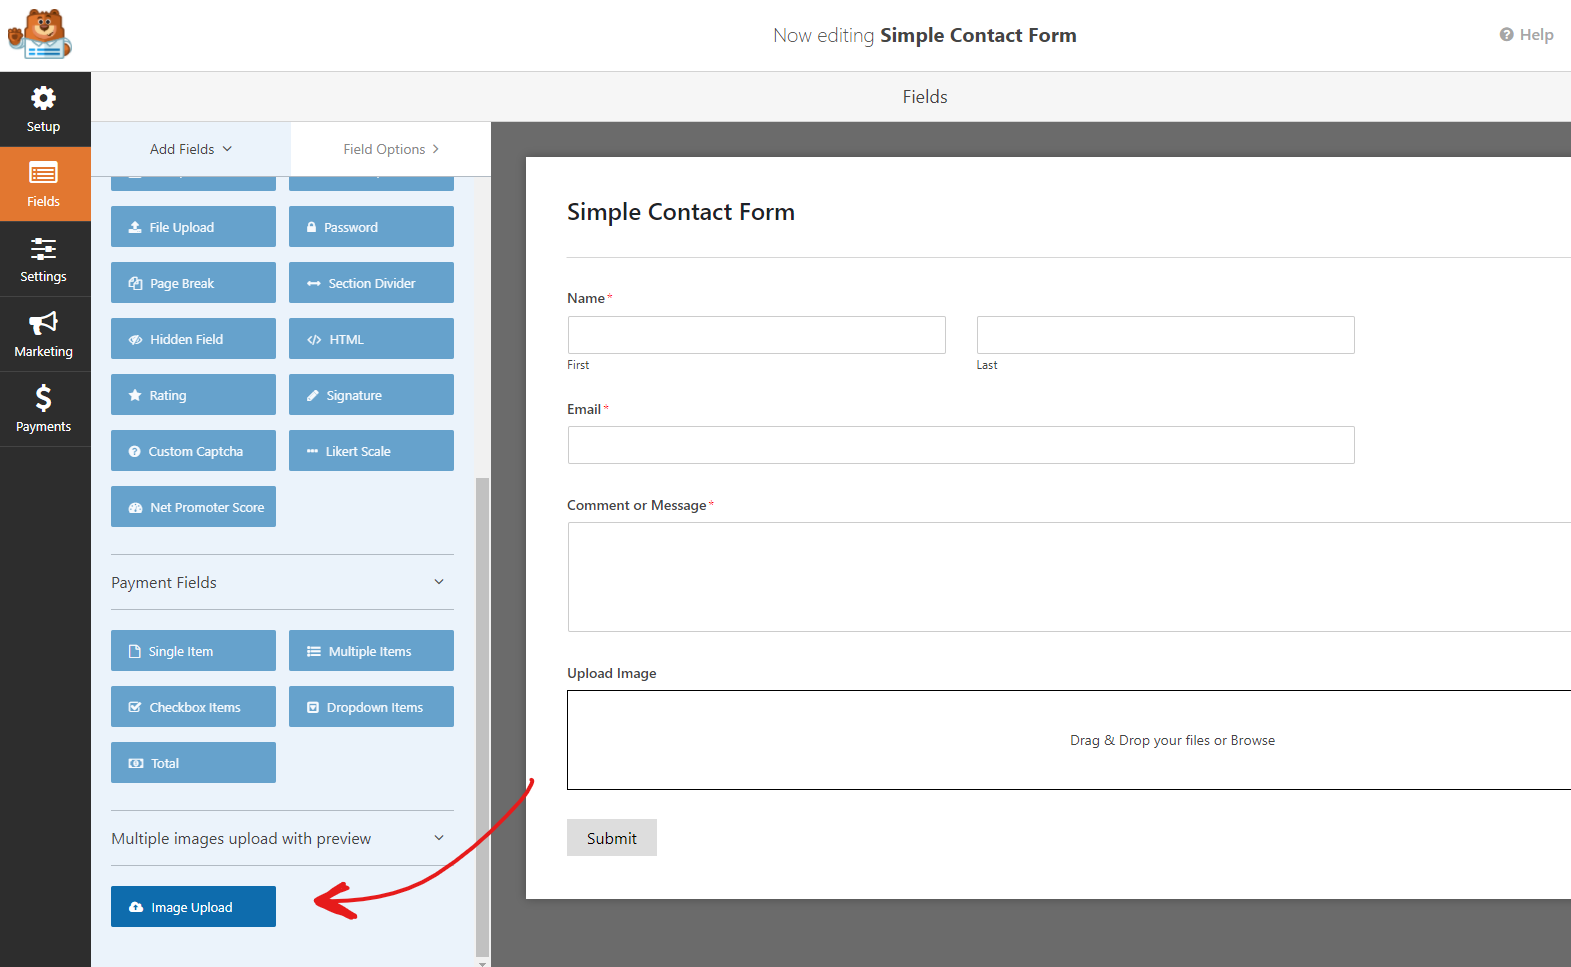Click the Email input field
1571x967 pixels.
point(961,445)
